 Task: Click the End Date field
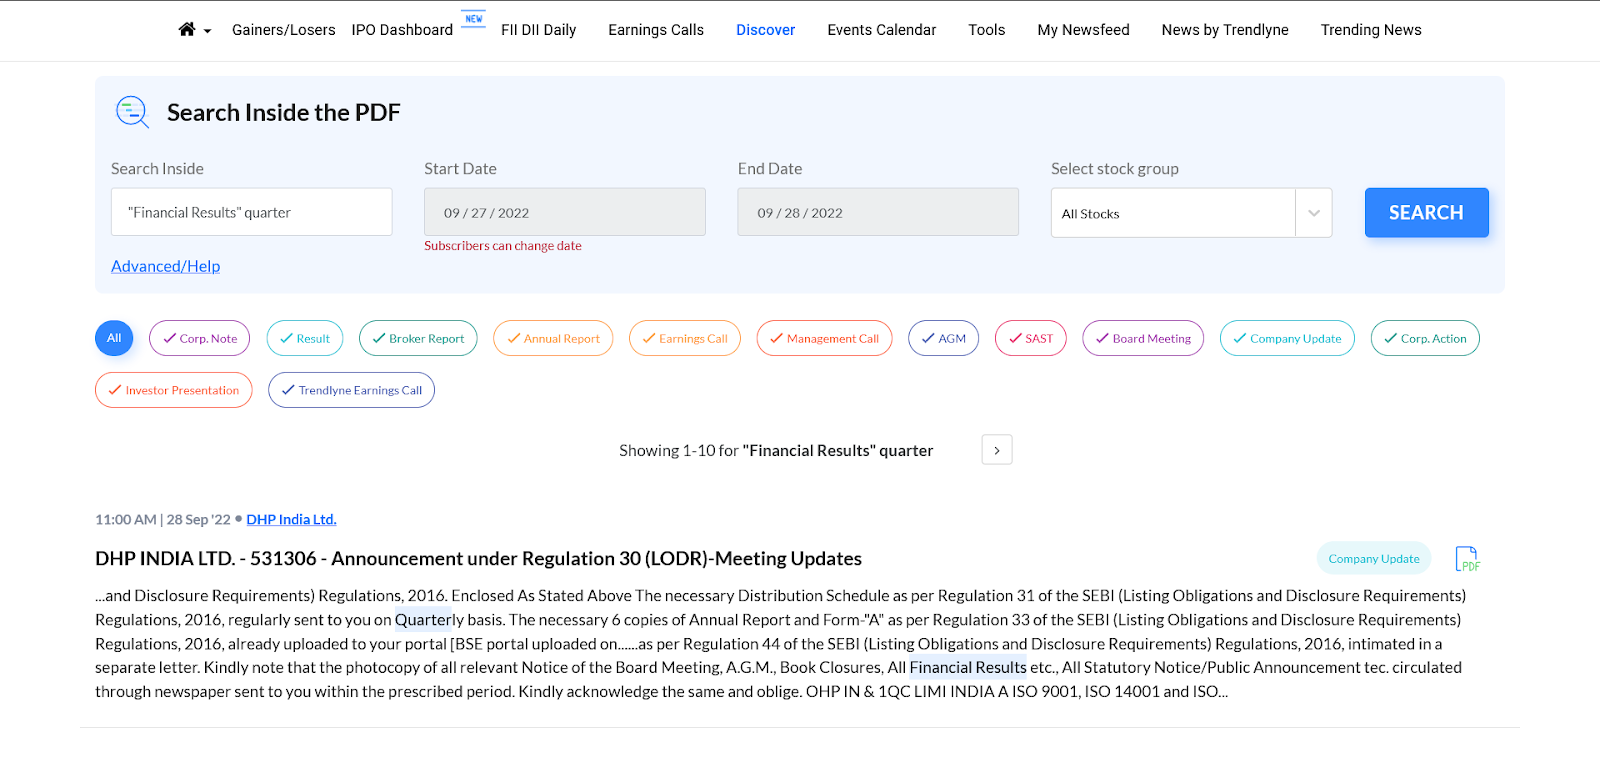(878, 212)
